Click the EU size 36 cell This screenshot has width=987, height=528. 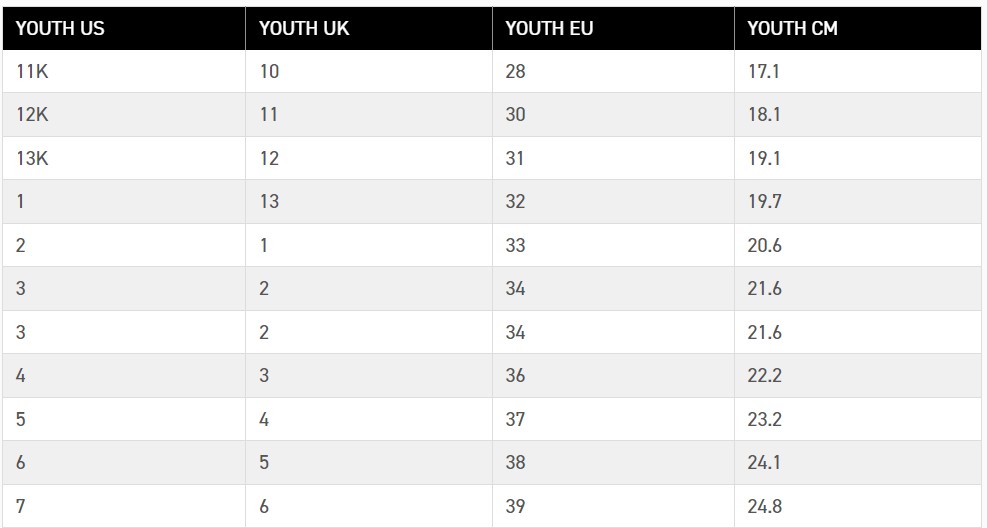(613, 376)
